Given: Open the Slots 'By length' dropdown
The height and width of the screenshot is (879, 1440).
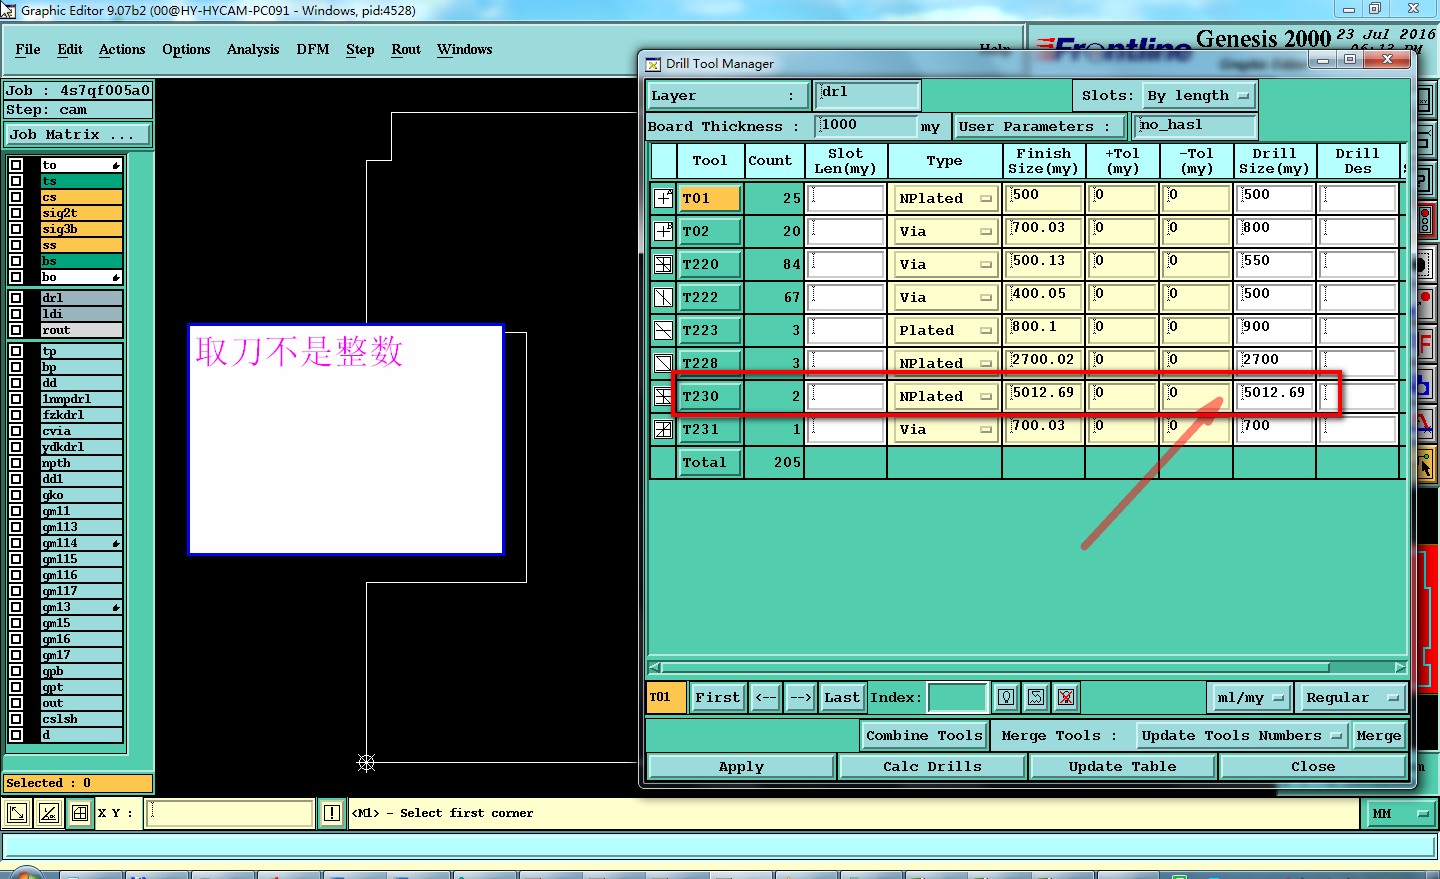Looking at the screenshot, I should pyautogui.click(x=1198, y=96).
